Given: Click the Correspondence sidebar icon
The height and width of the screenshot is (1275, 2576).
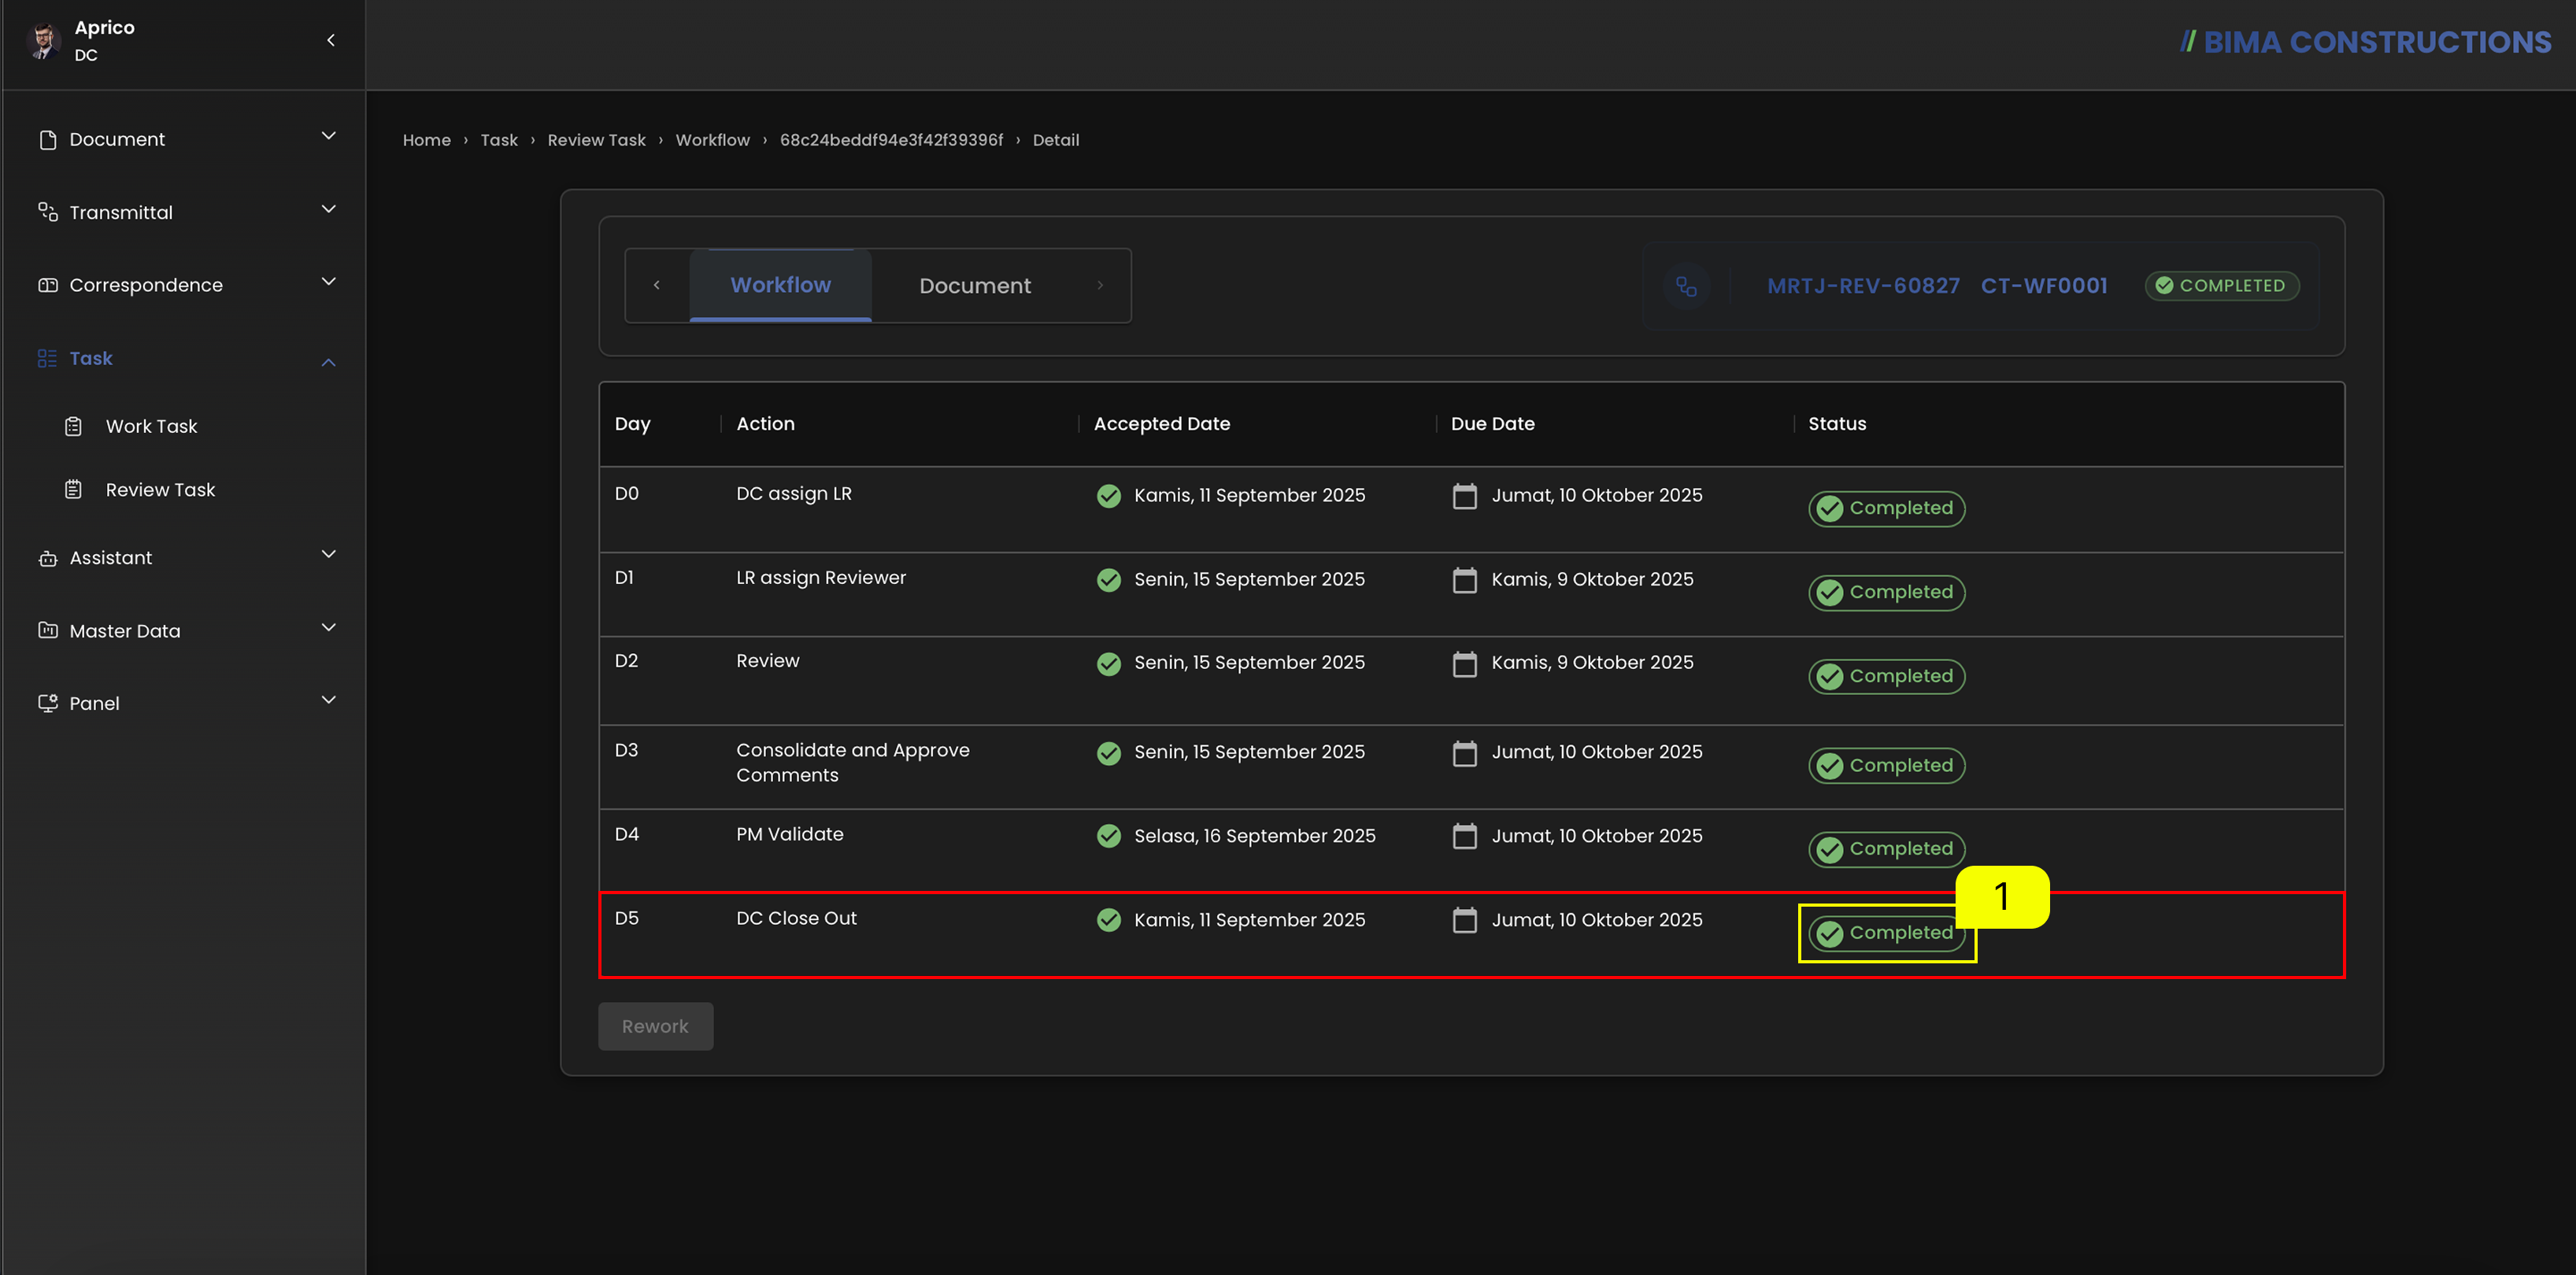Looking at the screenshot, I should (x=47, y=285).
